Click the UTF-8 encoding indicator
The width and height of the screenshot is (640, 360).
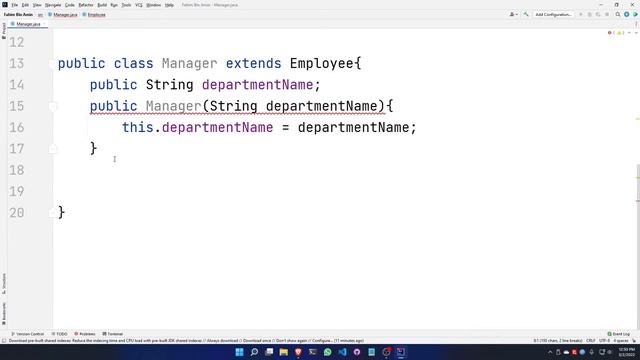coord(604,340)
